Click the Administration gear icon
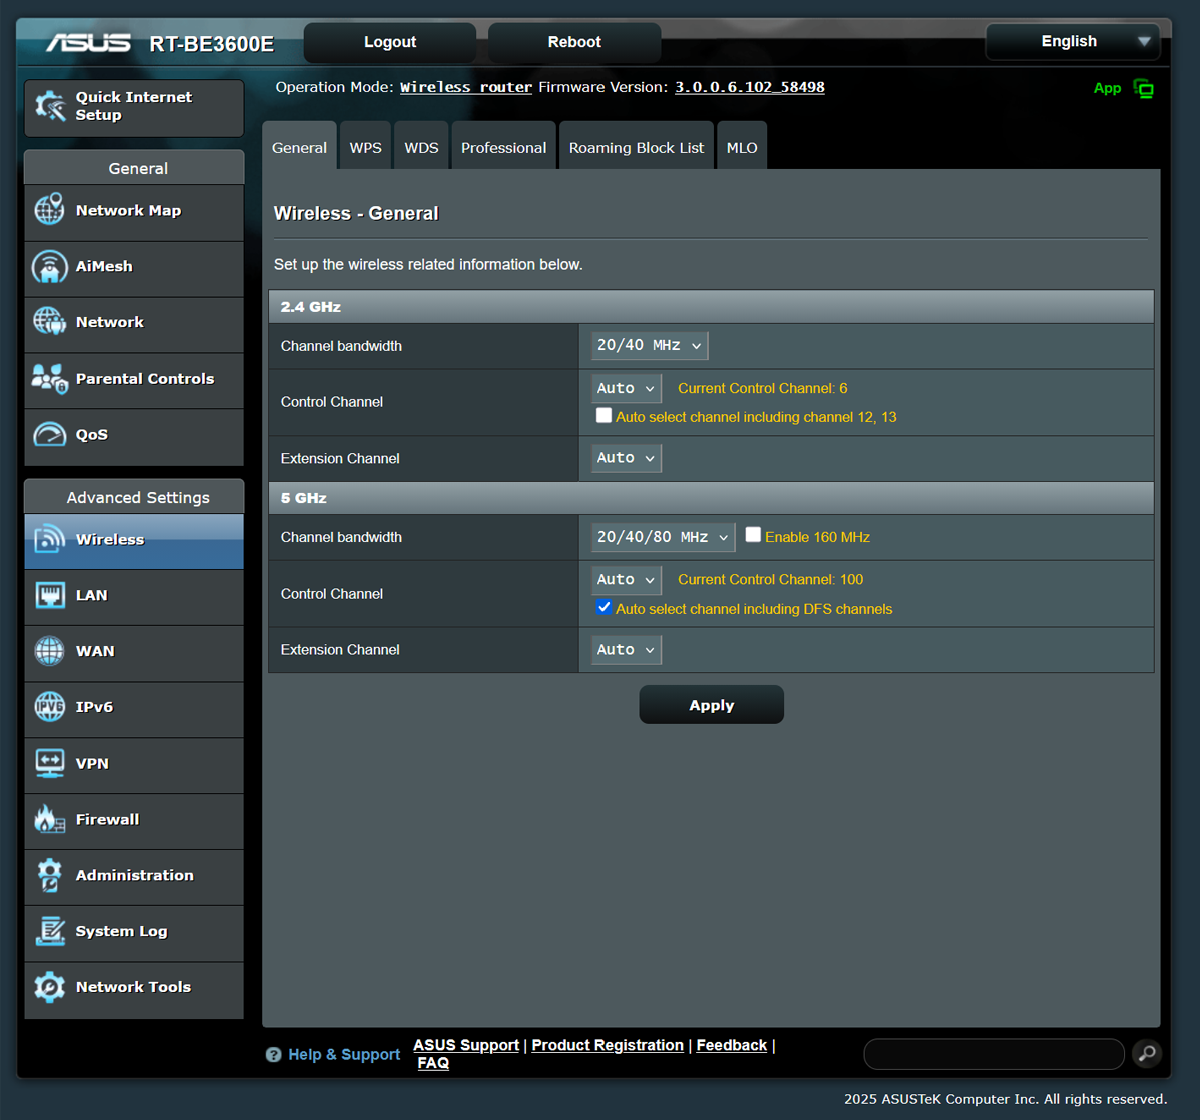Image resolution: width=1200 pixels, height=1120 pixels. click(x=50, y=875)
